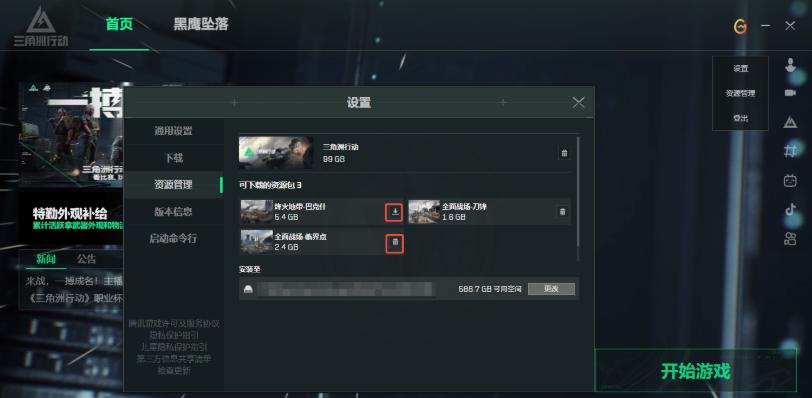Viewport: 812px width, 398px height.
Task: Select 资源管理 in the dropdown menu
Action: point(740,94)
